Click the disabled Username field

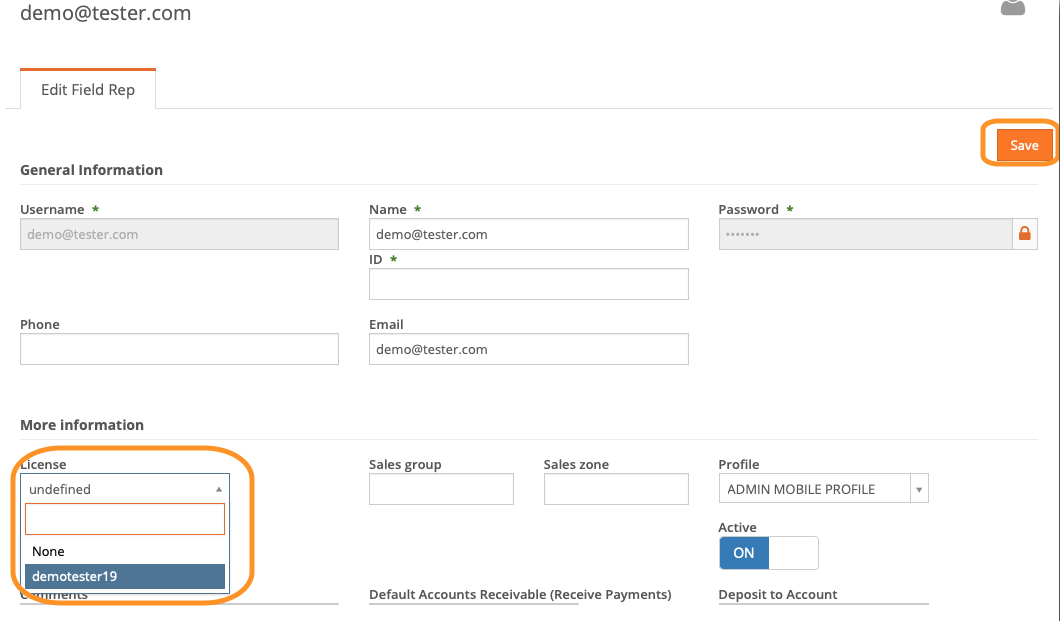click(179, 234)
